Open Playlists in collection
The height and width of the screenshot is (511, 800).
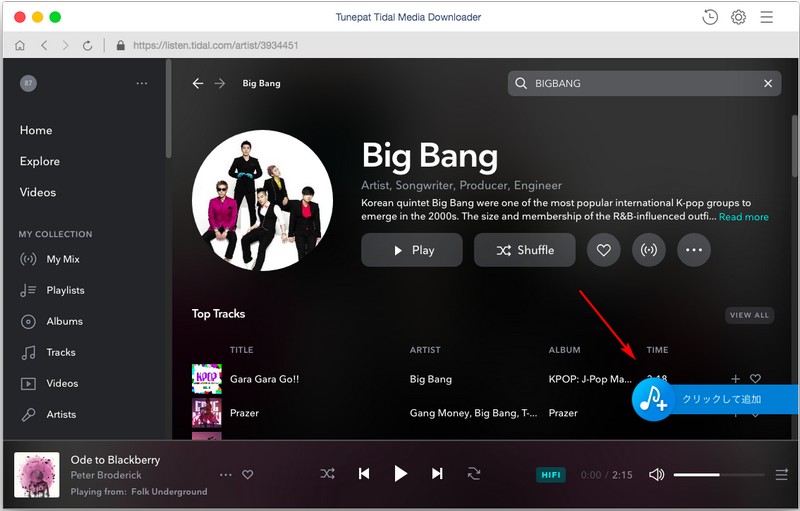(52, 290)
